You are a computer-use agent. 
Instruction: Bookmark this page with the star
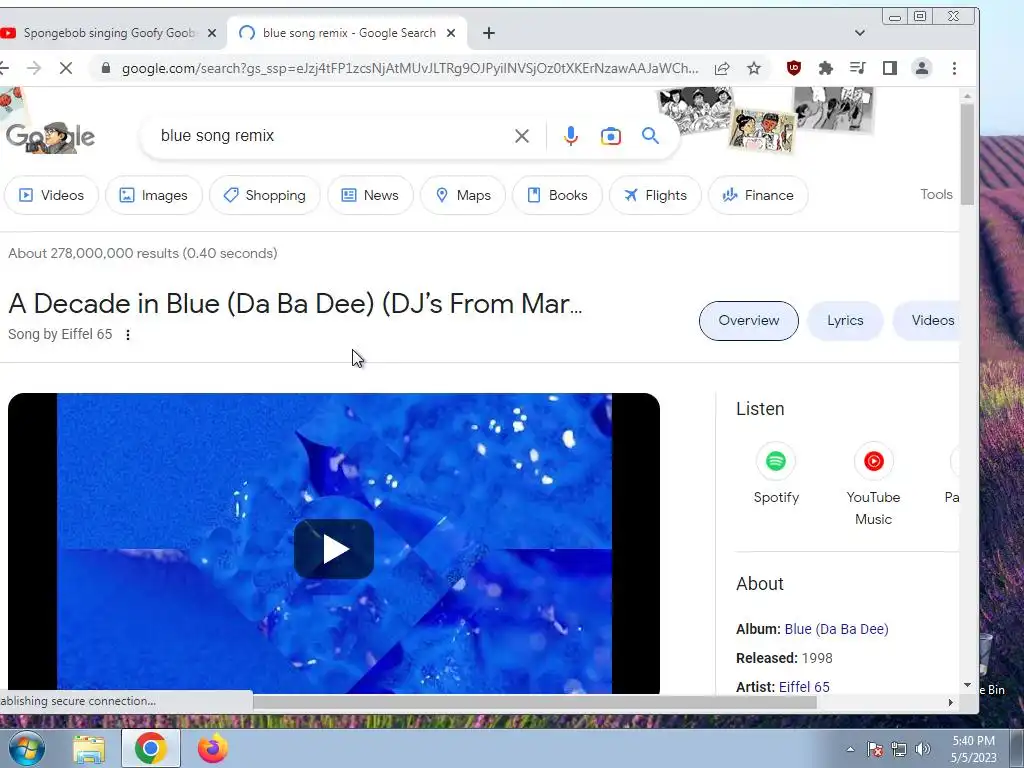pos(754,68)
